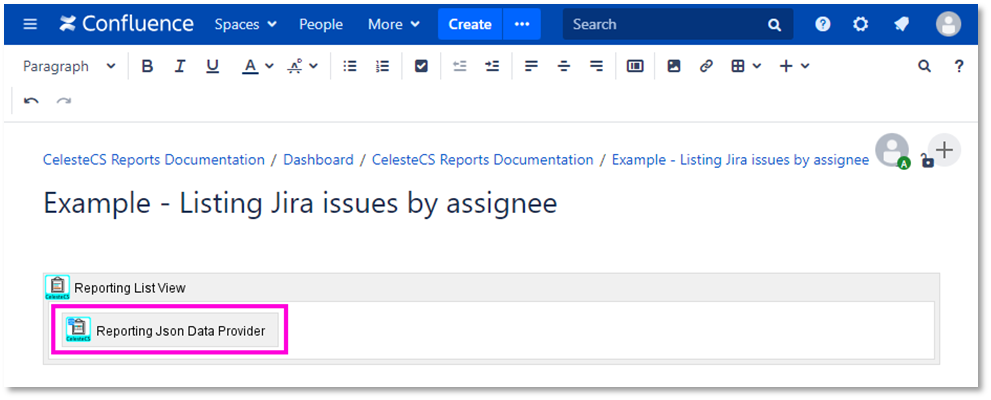Screen dimensions: 991x400
Task: Open the user profile avatar menu
Action: (x=949, y=25)
